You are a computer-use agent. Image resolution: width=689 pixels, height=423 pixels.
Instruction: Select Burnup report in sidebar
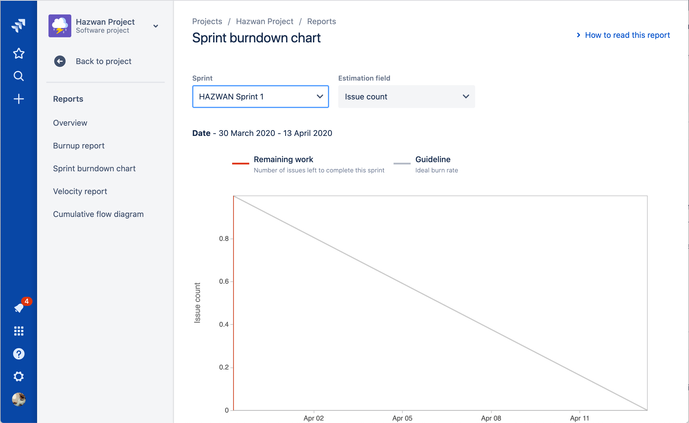(x=79, y=146)
